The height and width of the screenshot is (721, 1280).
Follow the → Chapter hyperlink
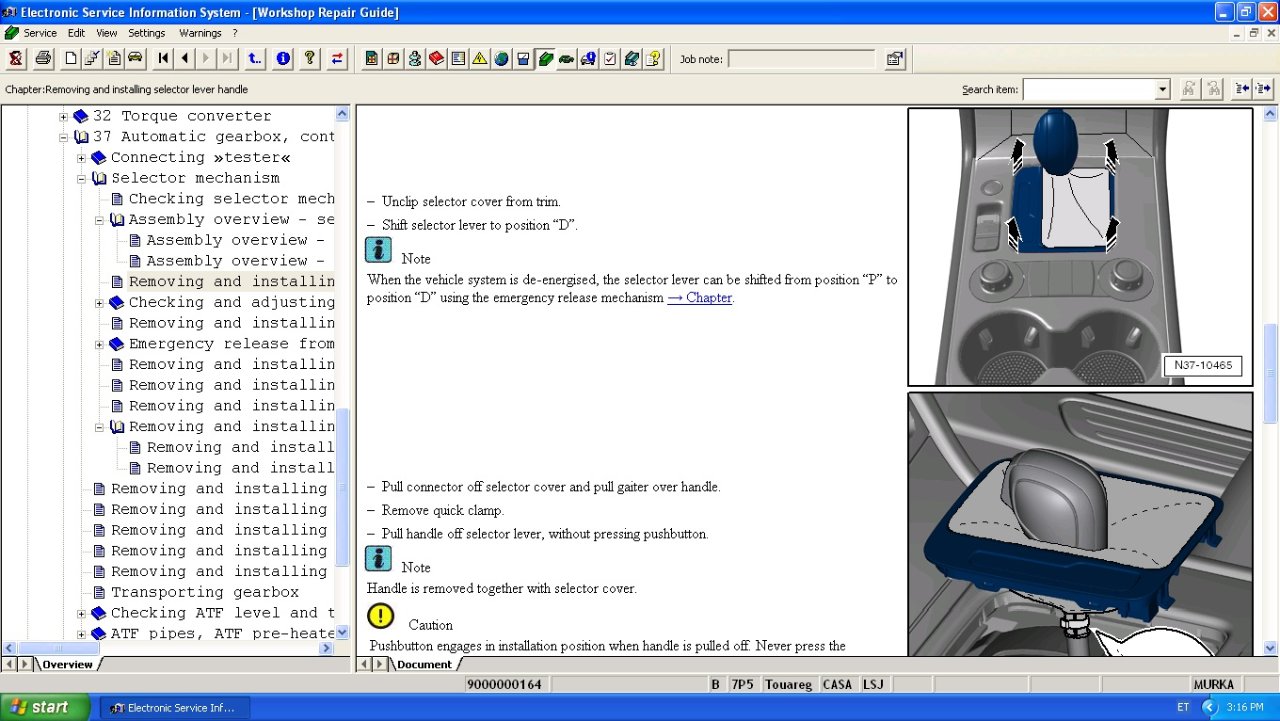pyautogui.click(x=699, y=298)
